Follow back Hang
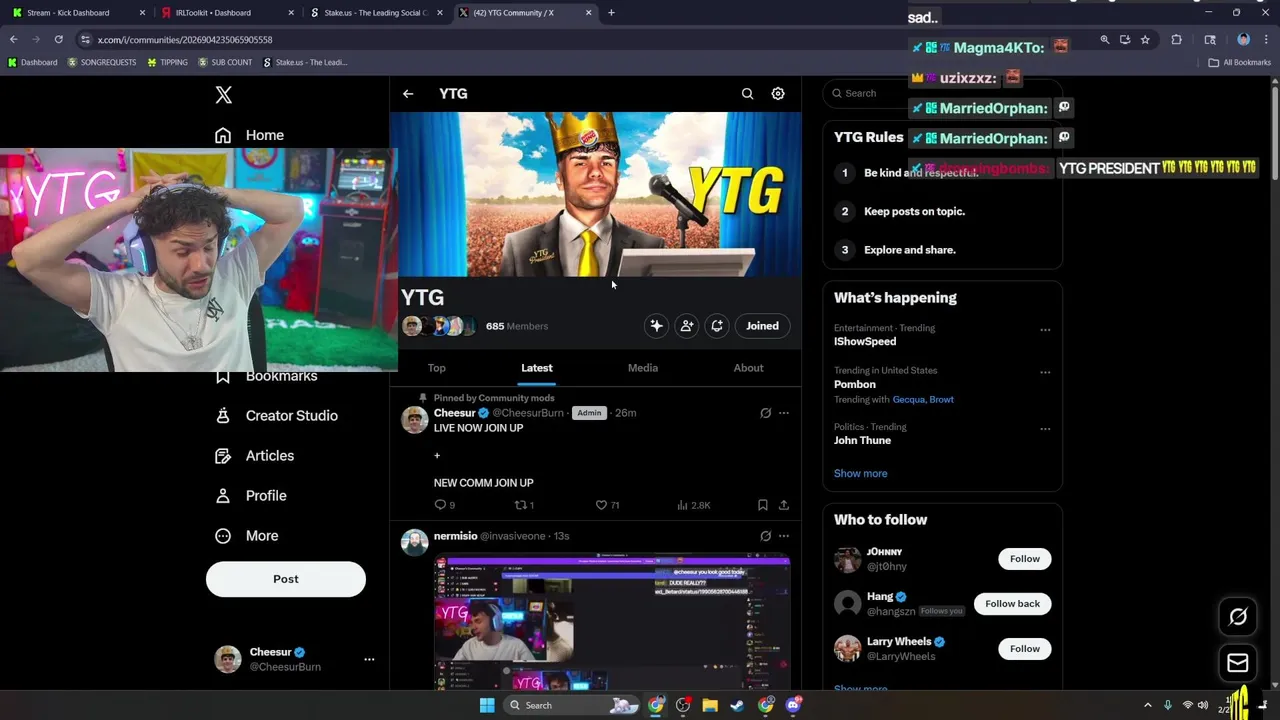 click(x=1012, y=604)
